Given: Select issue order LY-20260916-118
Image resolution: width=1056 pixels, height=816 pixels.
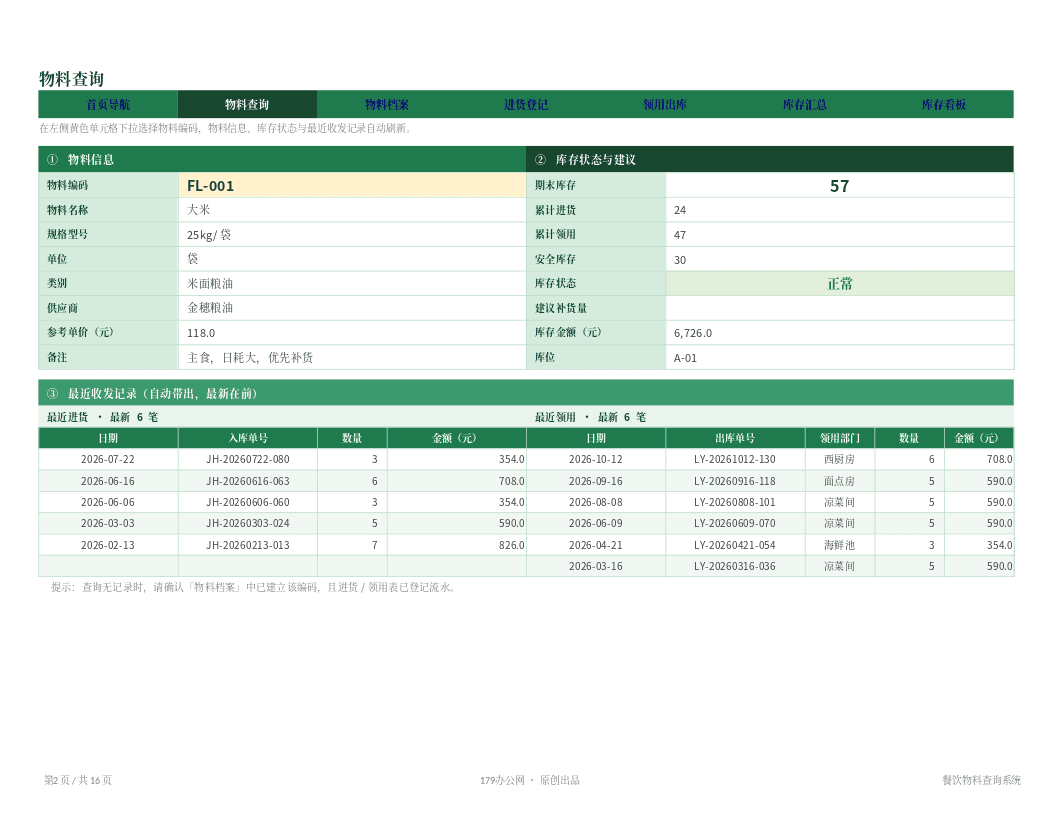Looking at the screenshot, I should 735,481.
